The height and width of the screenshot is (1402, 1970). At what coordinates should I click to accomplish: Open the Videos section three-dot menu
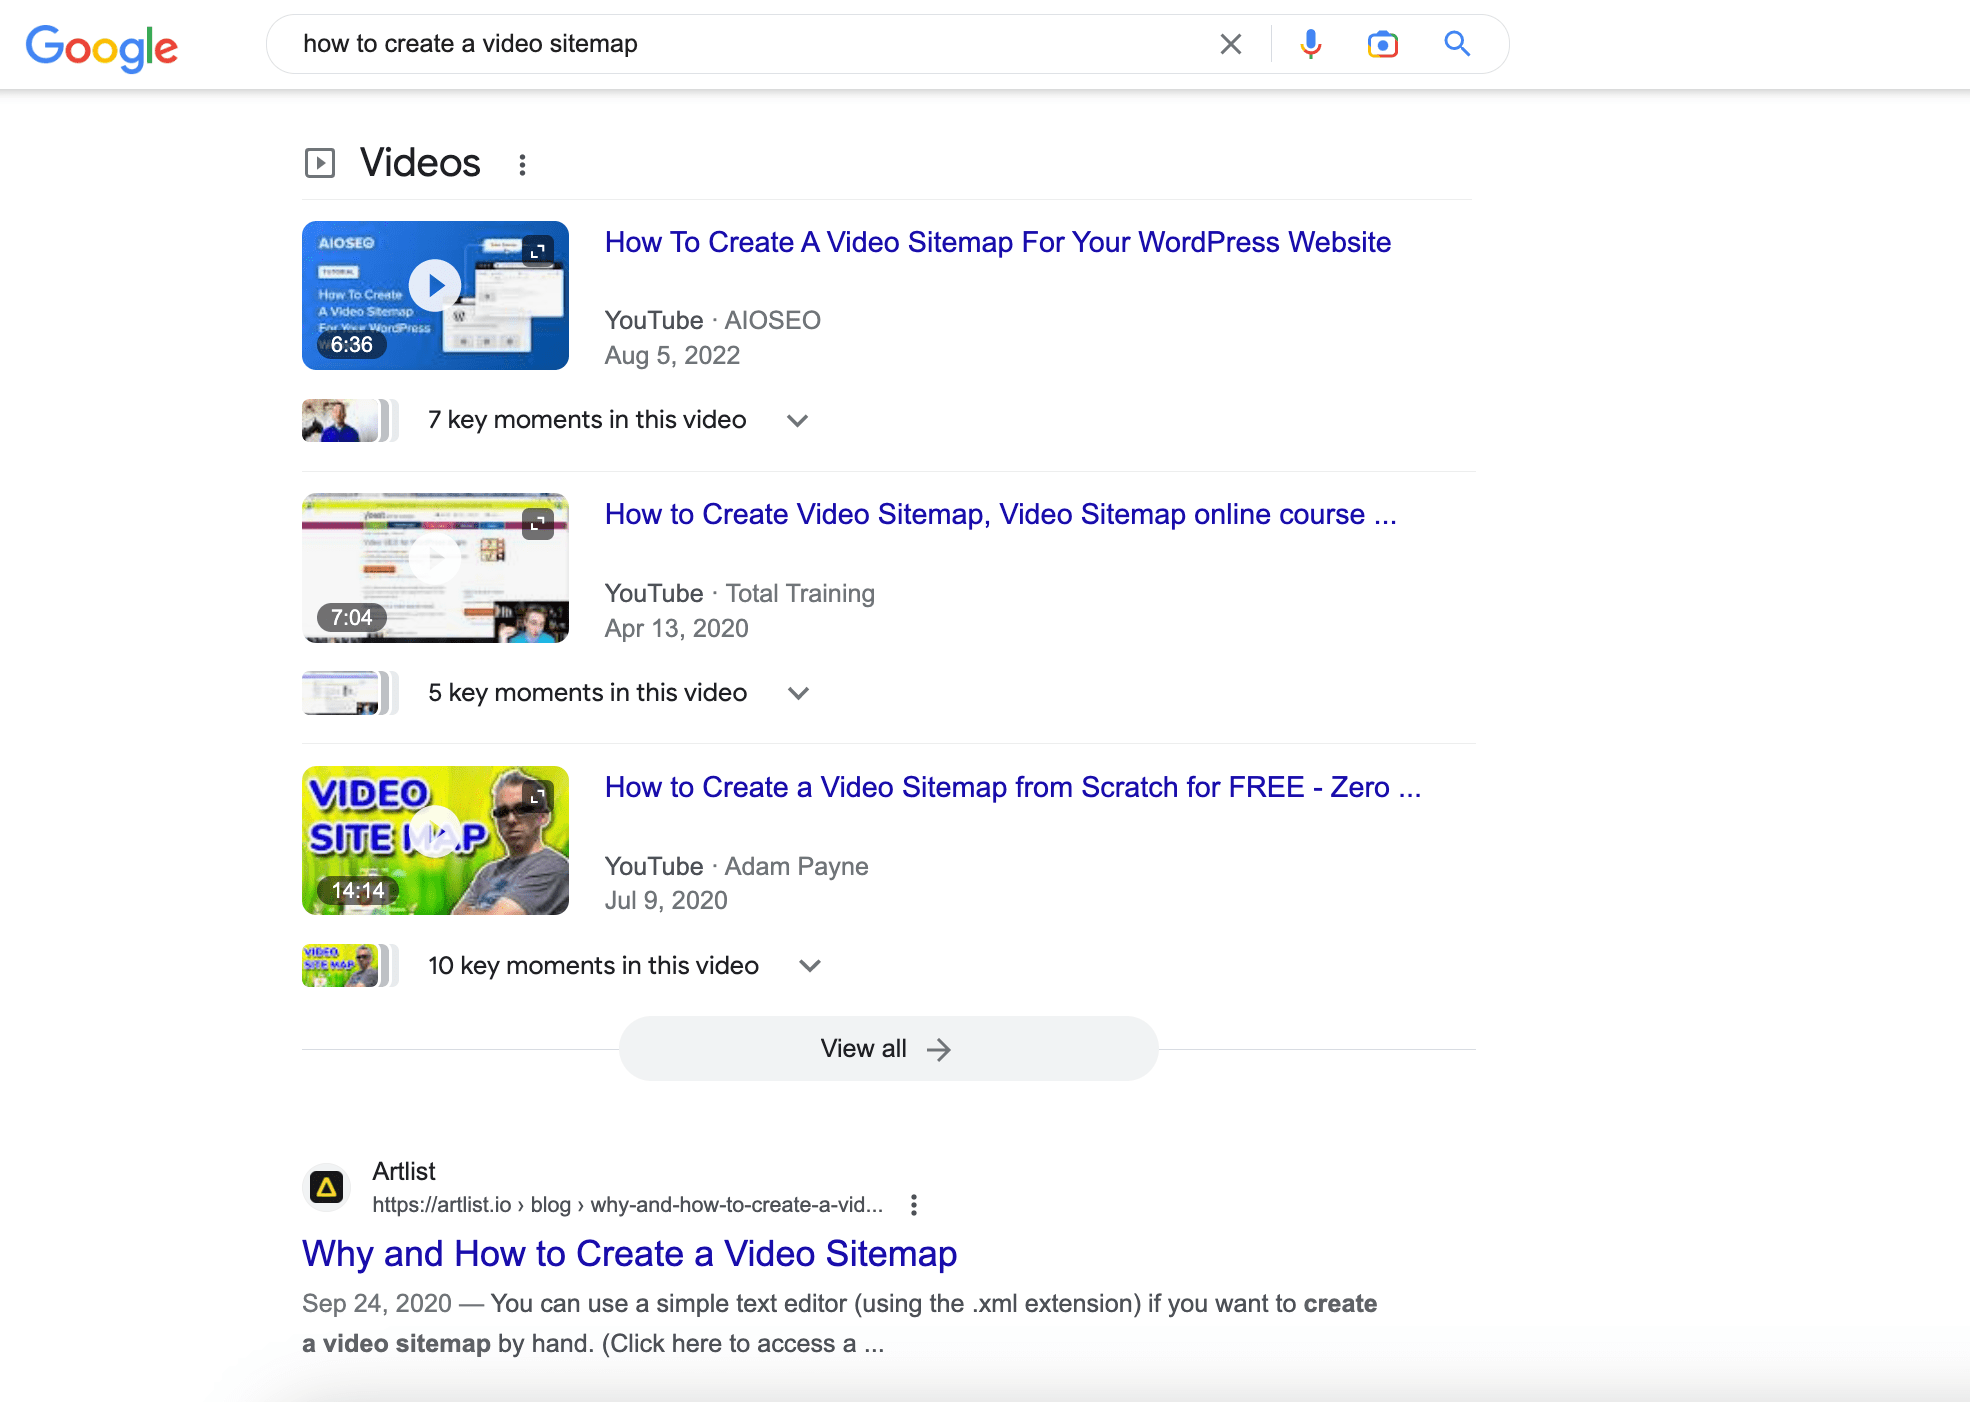pyautogui.click(x=522, y=165)
